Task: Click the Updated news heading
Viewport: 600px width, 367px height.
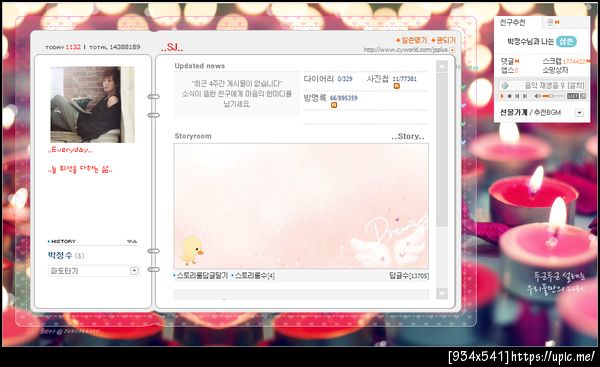Action: [x=200, y=66]
